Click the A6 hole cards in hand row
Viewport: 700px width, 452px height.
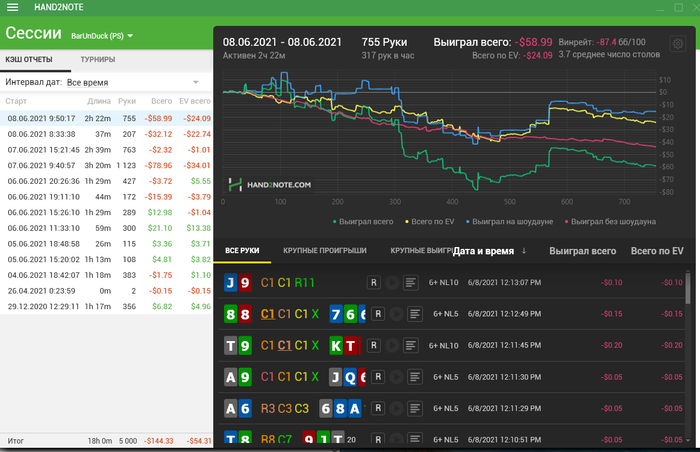238,408
